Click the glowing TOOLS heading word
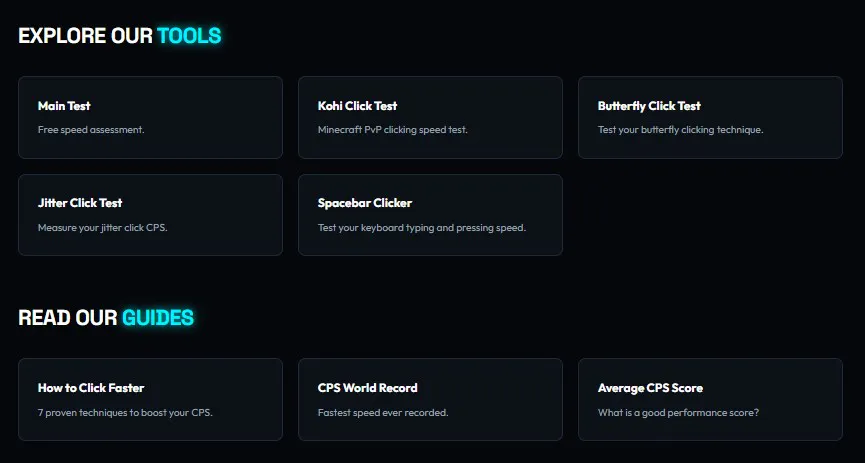This screenshot has height=463, width=865. coord(189,36)
